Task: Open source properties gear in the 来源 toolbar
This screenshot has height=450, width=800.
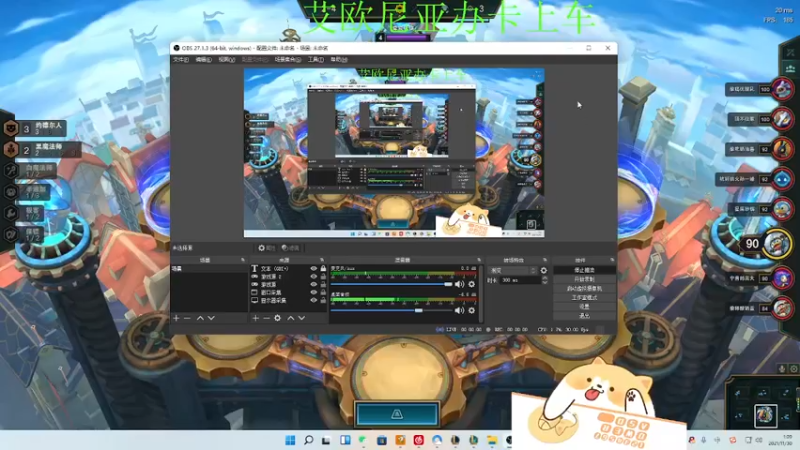Action: click(x=278, y=318)
